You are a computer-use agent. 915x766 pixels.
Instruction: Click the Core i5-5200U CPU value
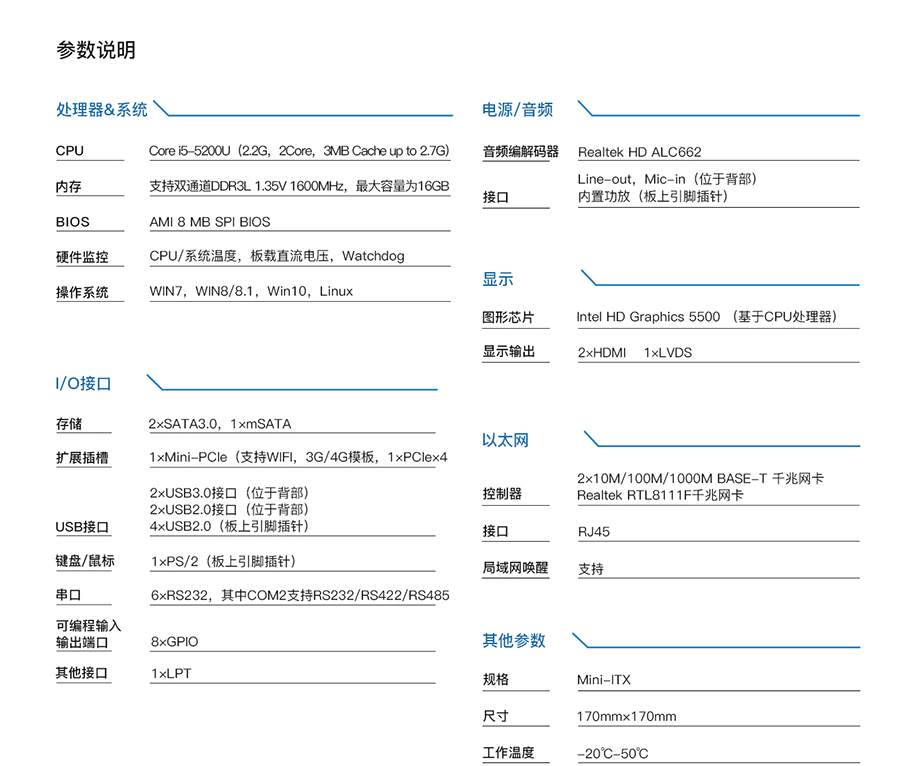pyautogui.click(x=298, y=151)
